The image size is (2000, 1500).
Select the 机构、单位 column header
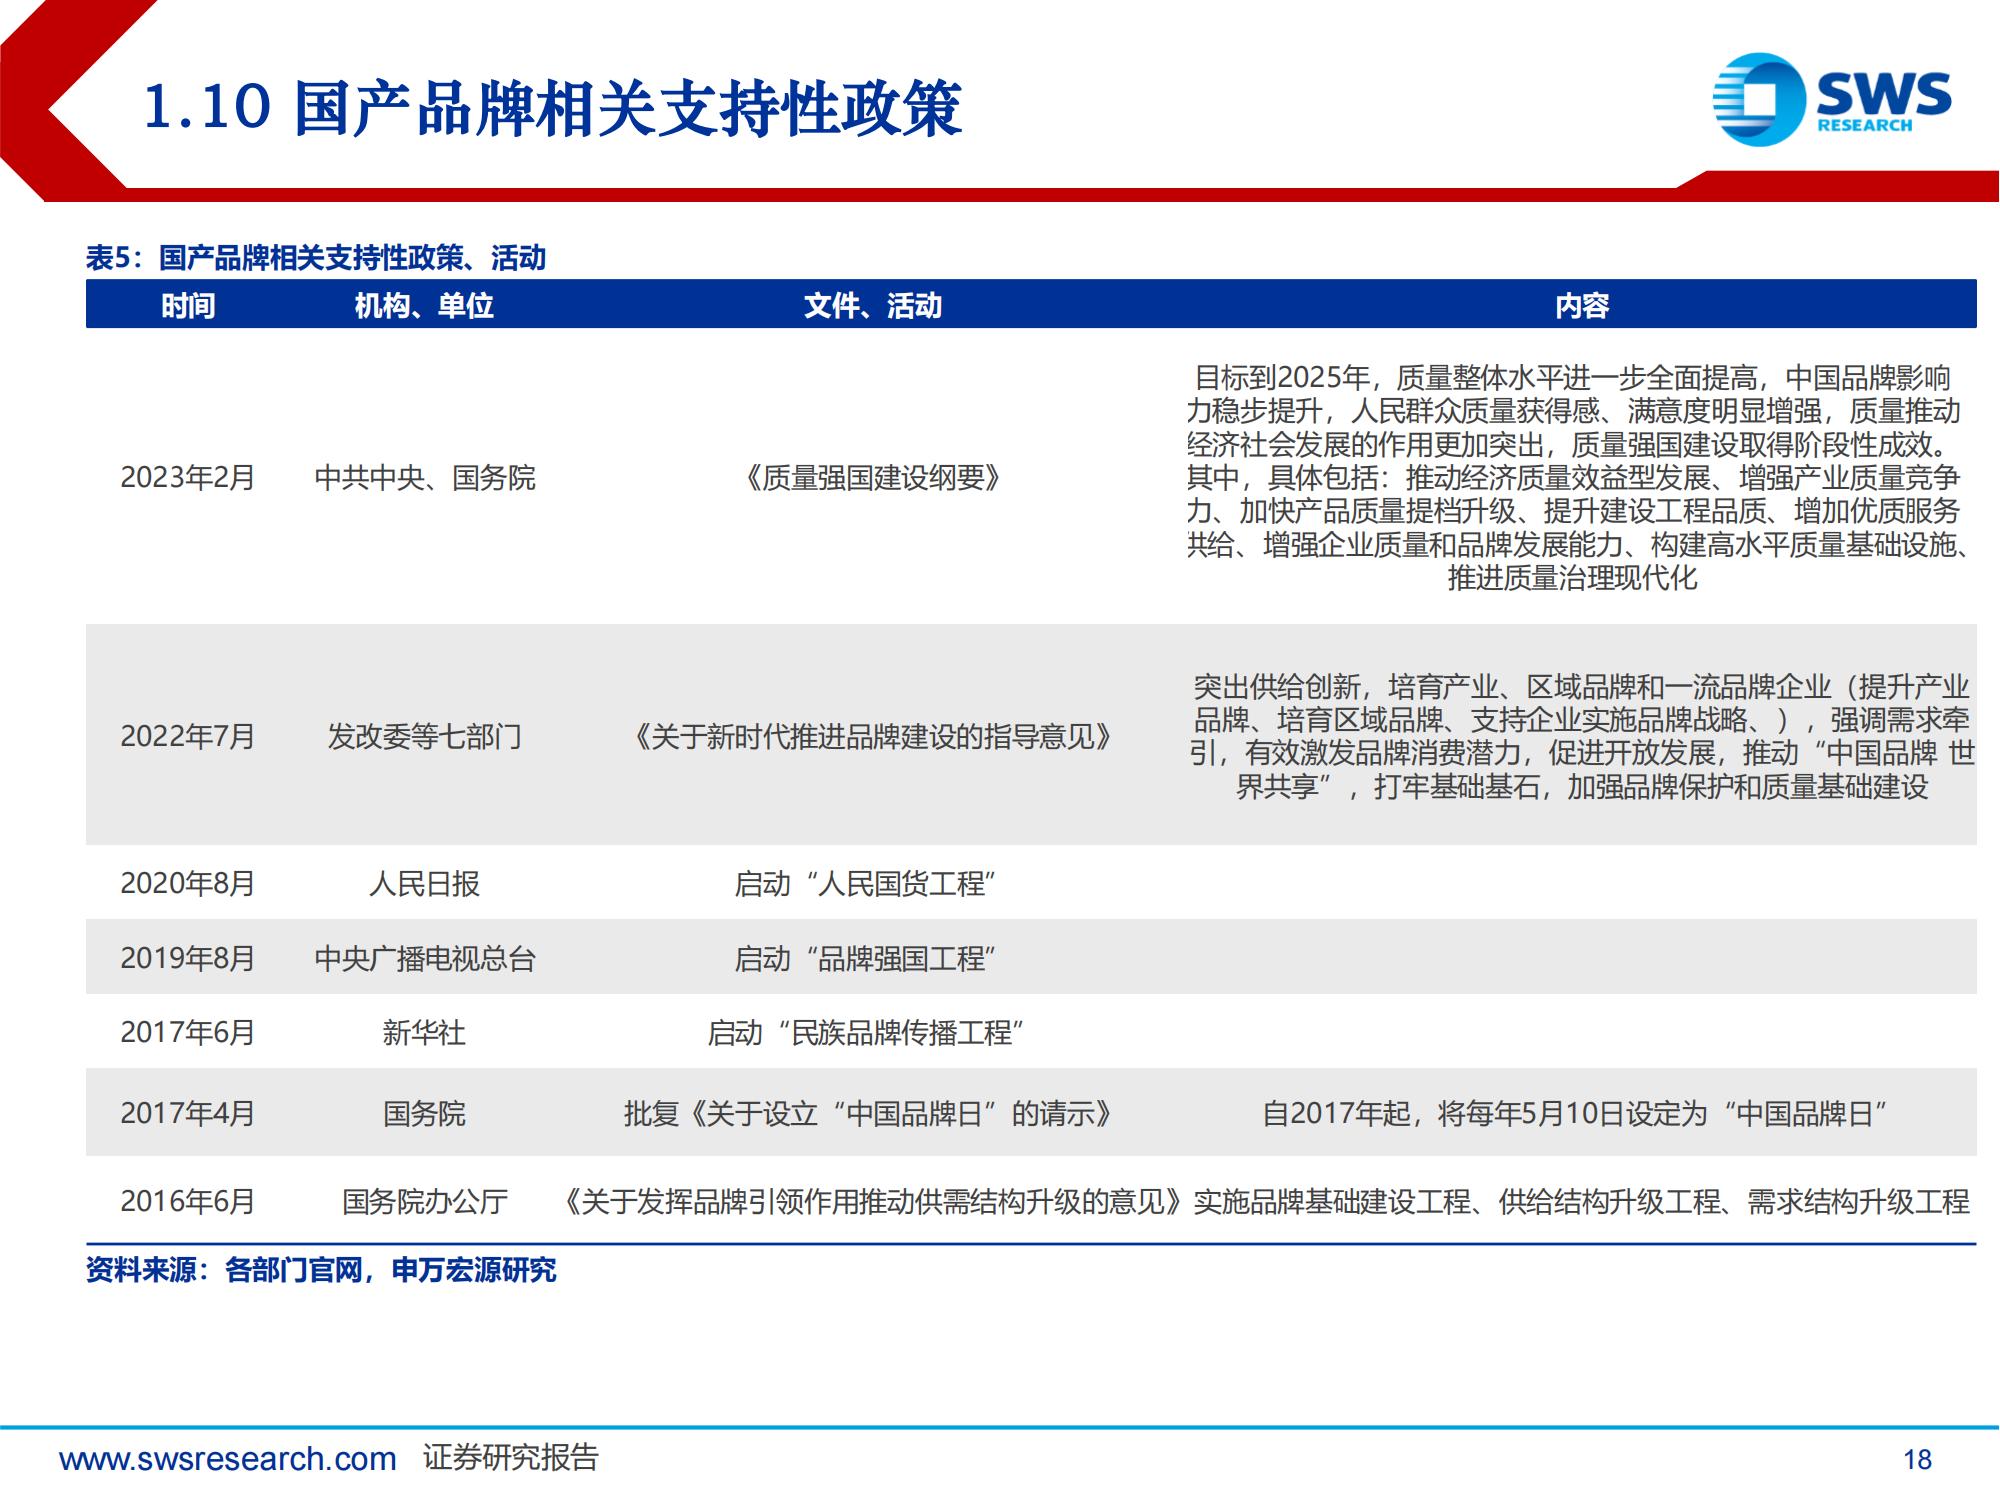coord(424,305)
